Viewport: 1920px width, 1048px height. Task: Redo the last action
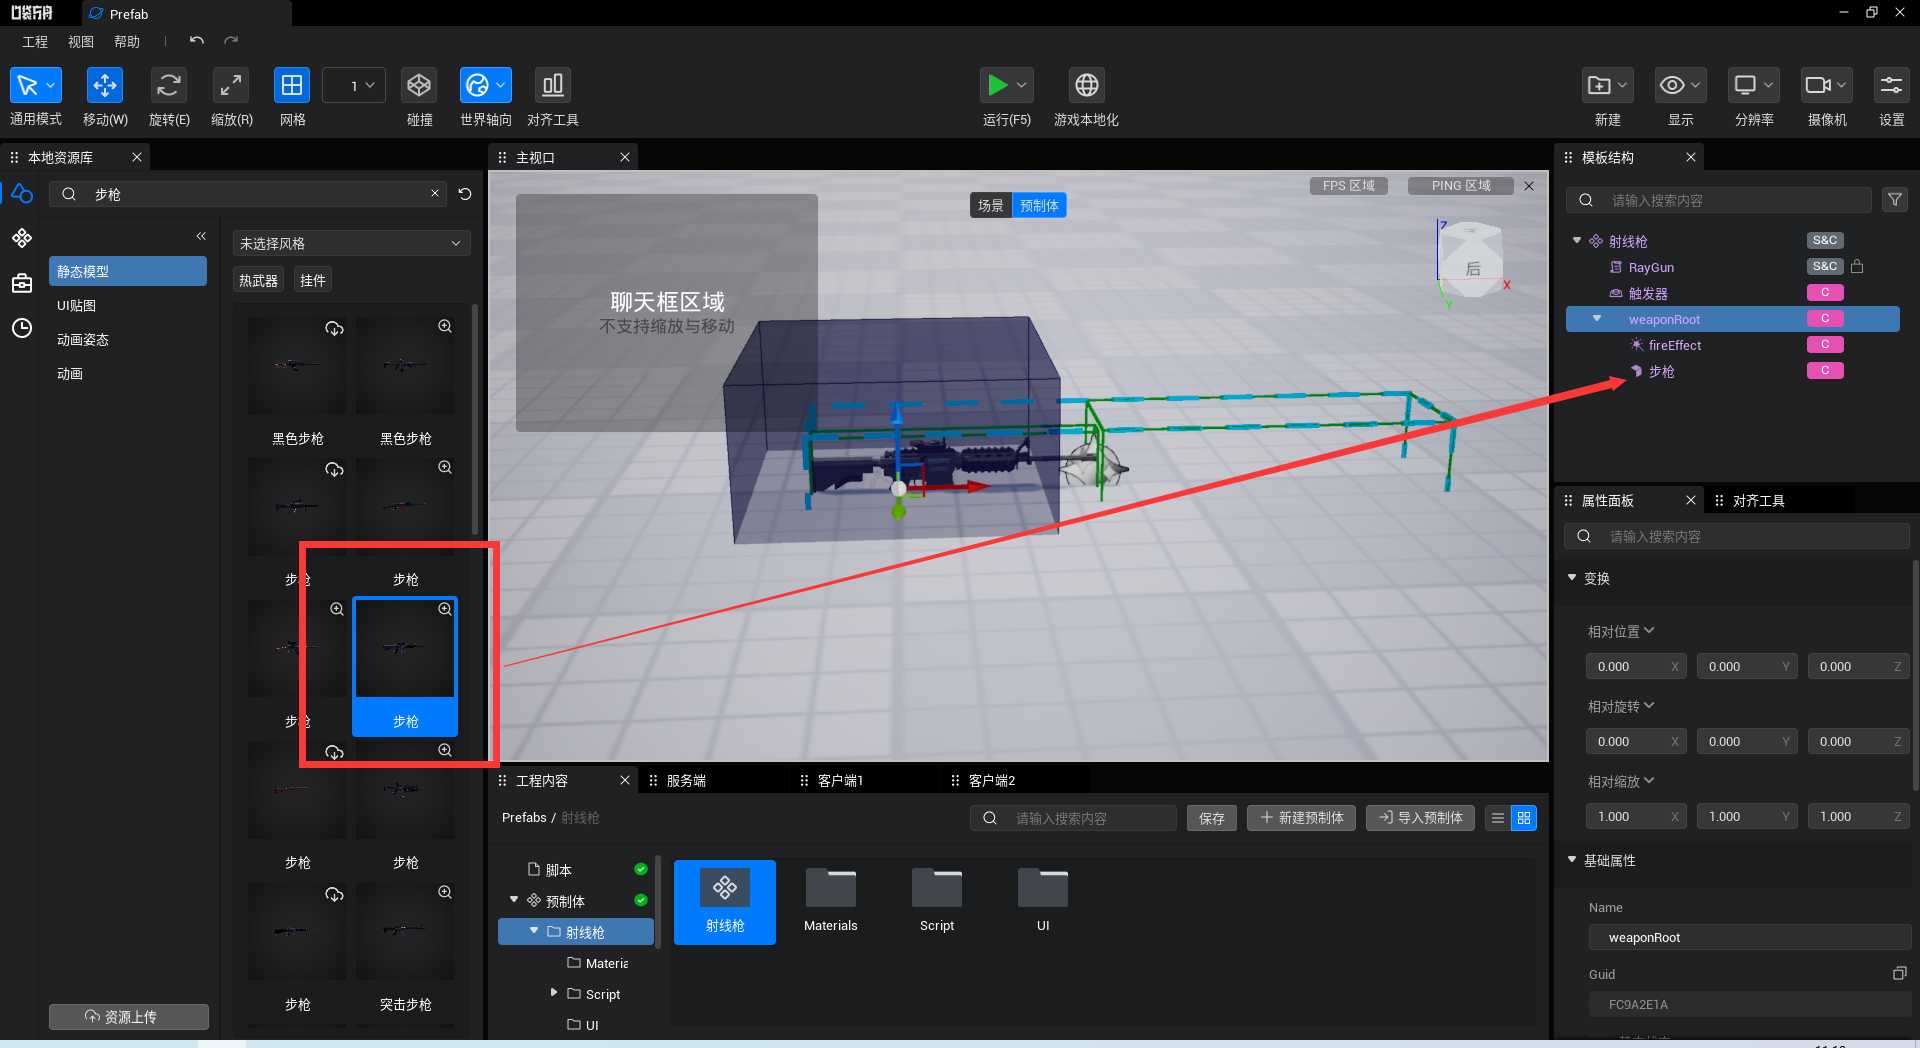[231, 41]
